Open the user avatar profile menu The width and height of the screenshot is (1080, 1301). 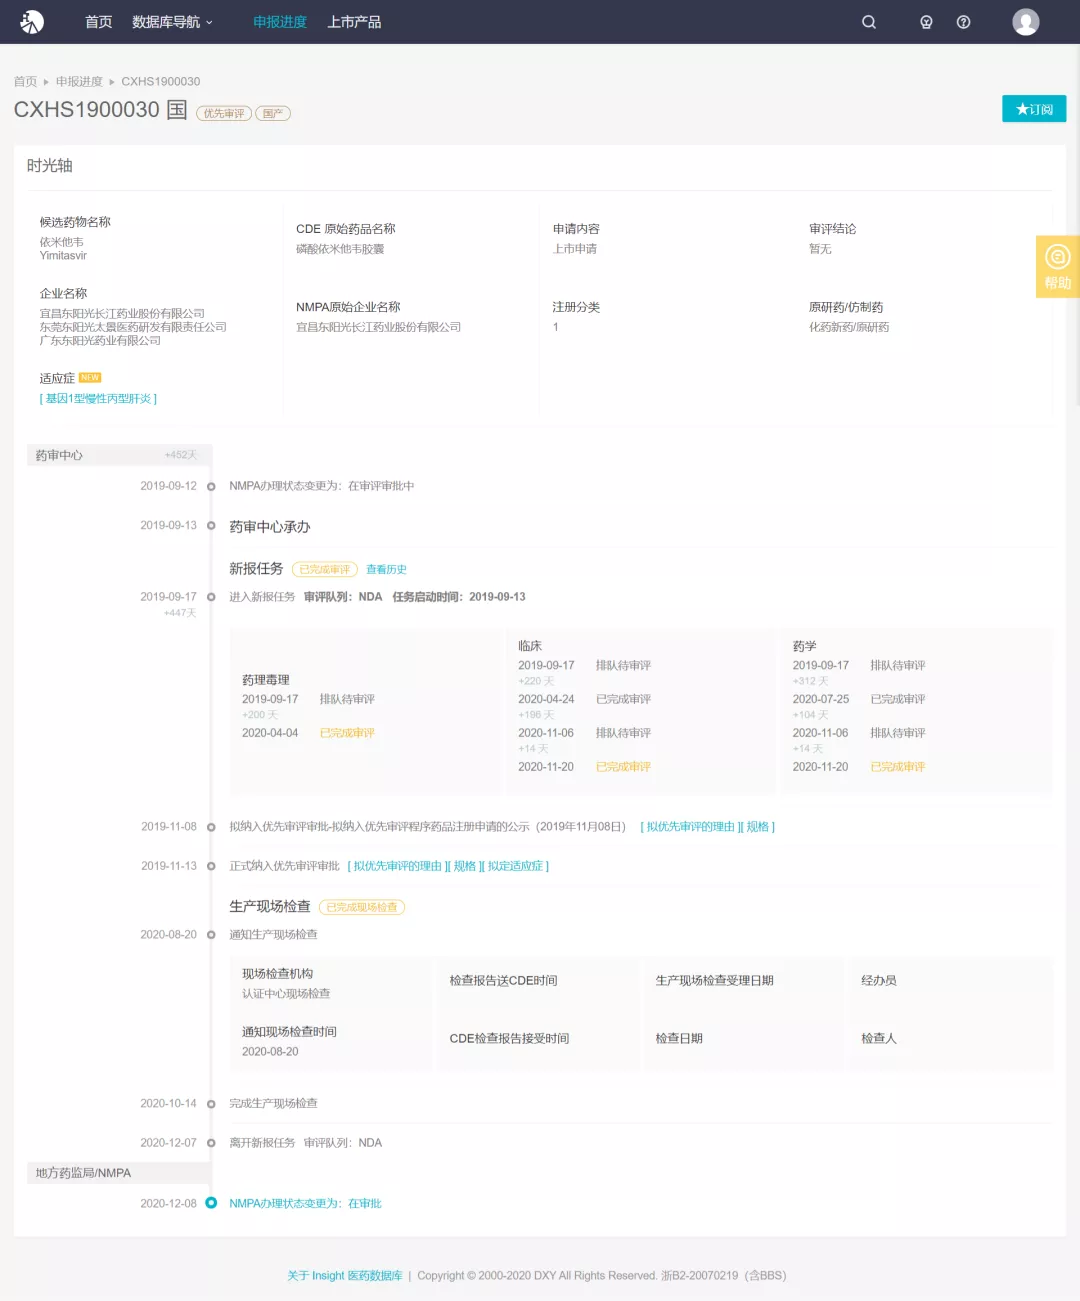tap(1026, 22)
